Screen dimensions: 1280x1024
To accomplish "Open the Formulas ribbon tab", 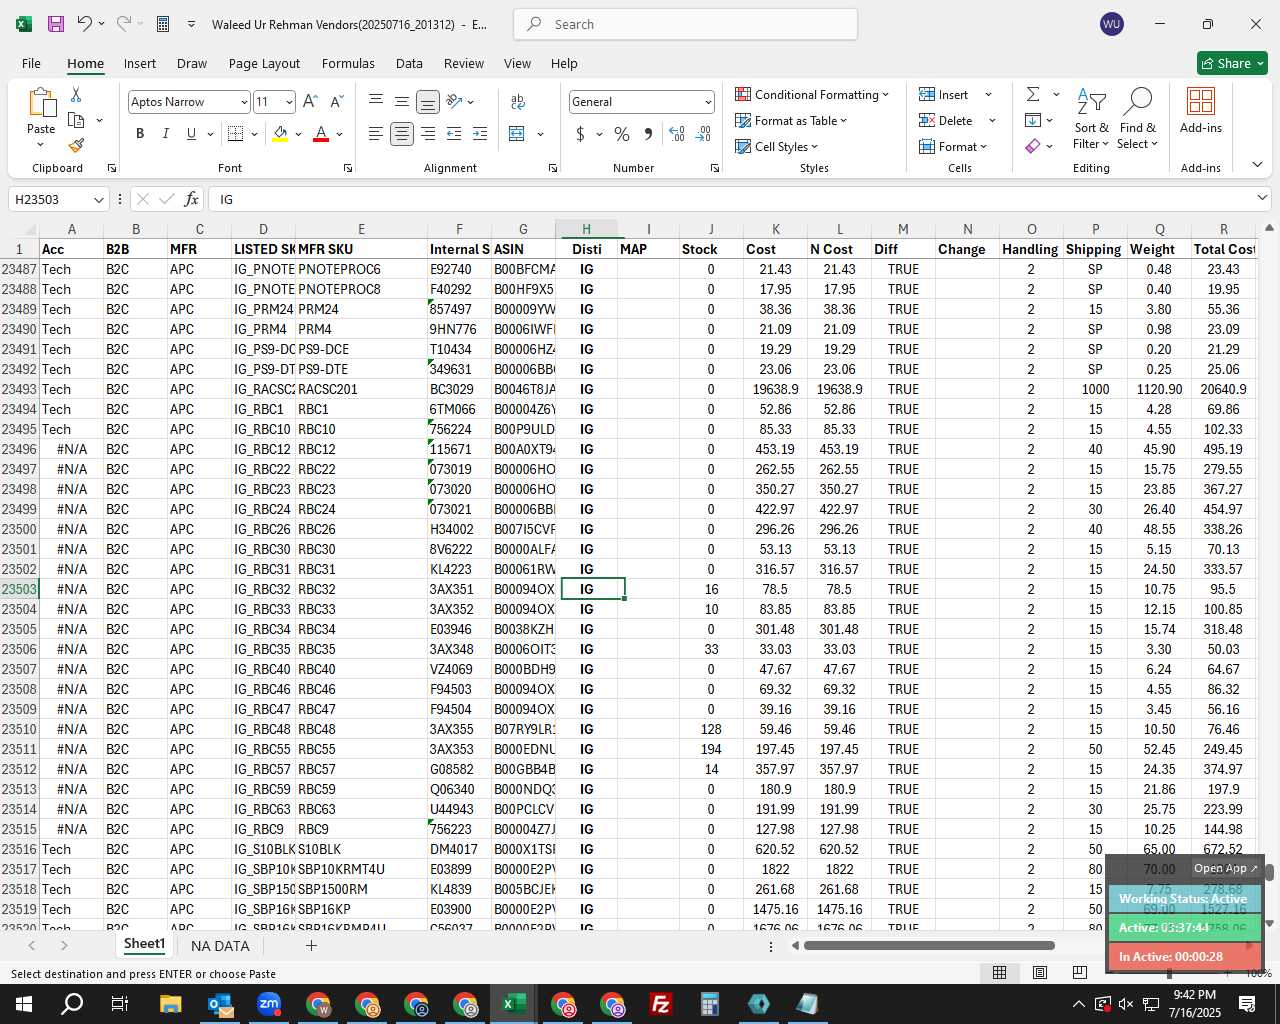I will (348, 63).
